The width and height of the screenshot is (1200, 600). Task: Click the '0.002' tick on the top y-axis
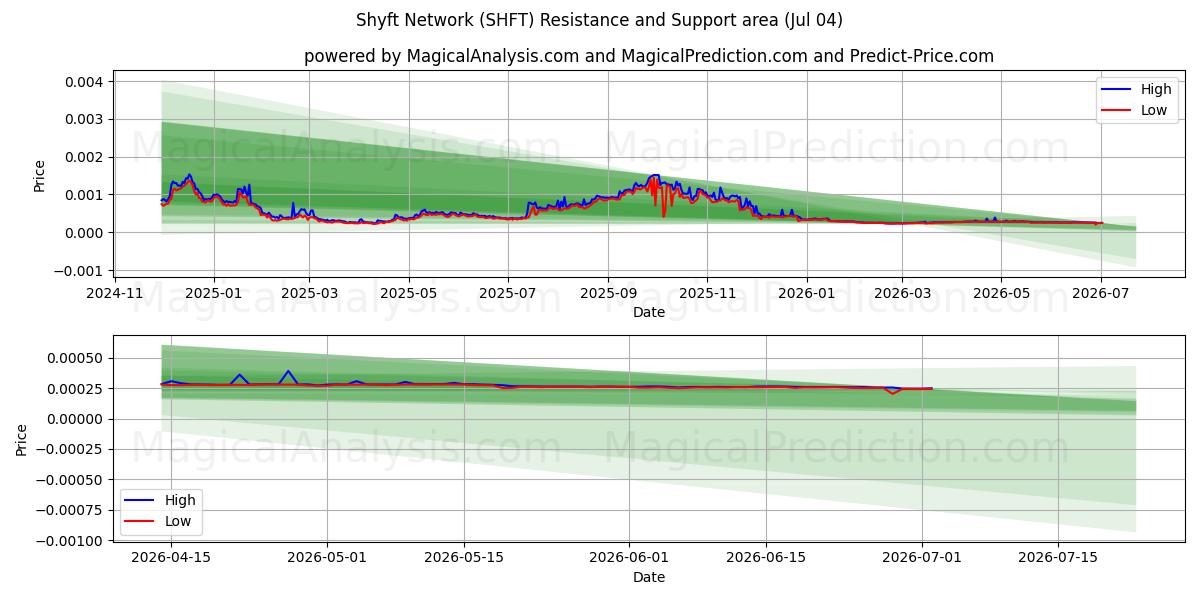tap(85, 157)
